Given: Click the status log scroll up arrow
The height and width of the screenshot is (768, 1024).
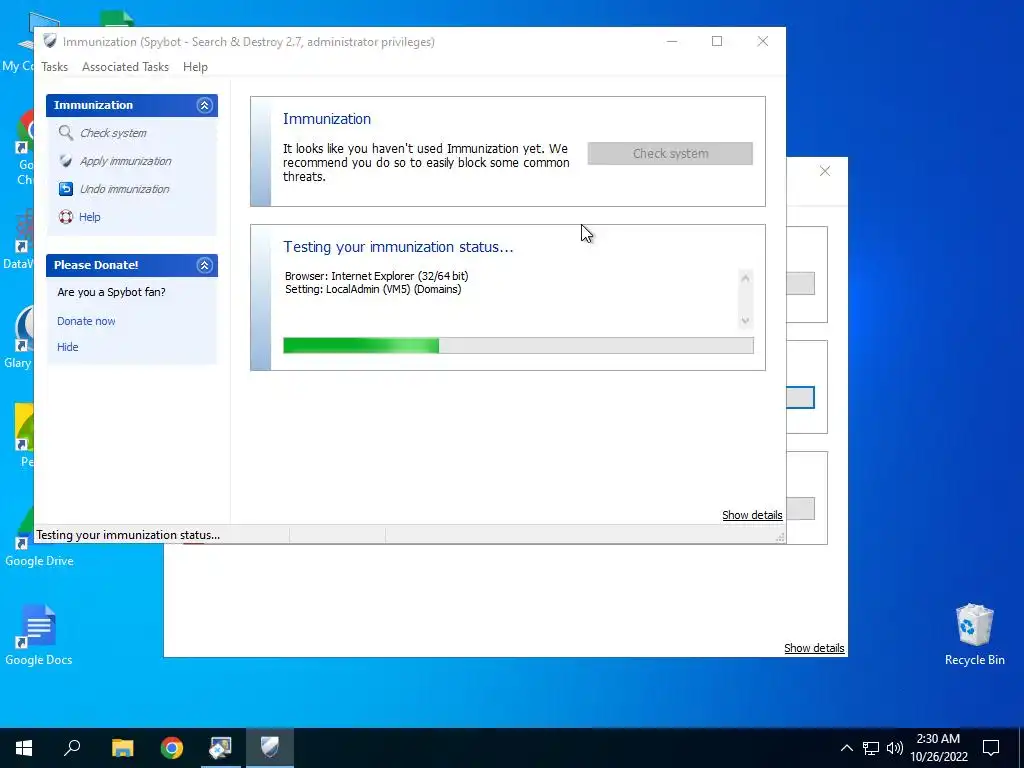Looking at the screenshot, I should click(745, 278).
